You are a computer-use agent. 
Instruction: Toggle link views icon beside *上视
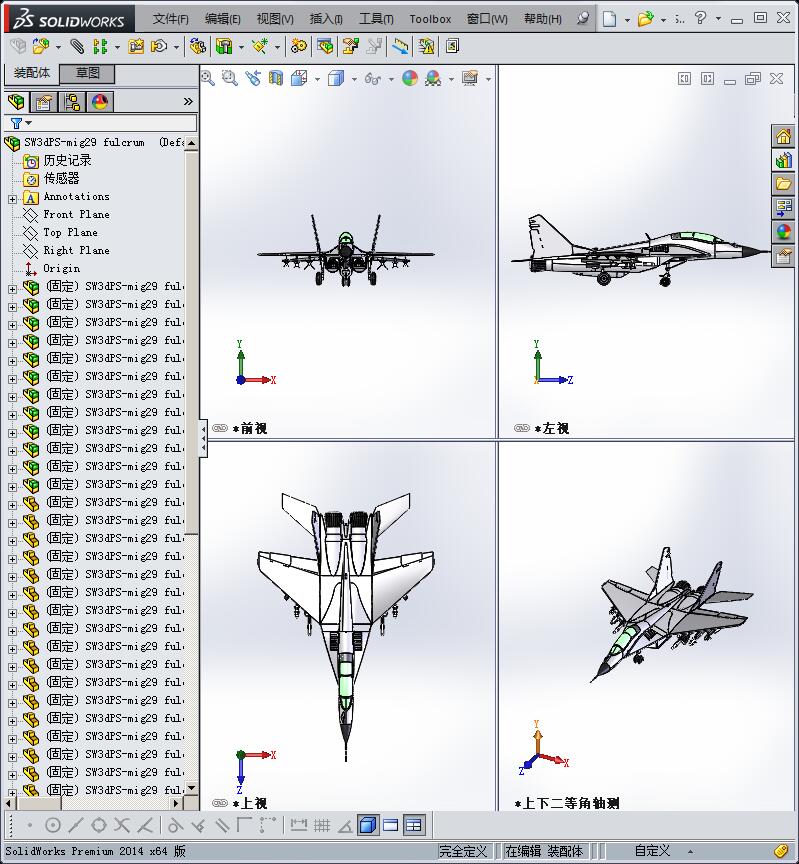pos(220,803)
